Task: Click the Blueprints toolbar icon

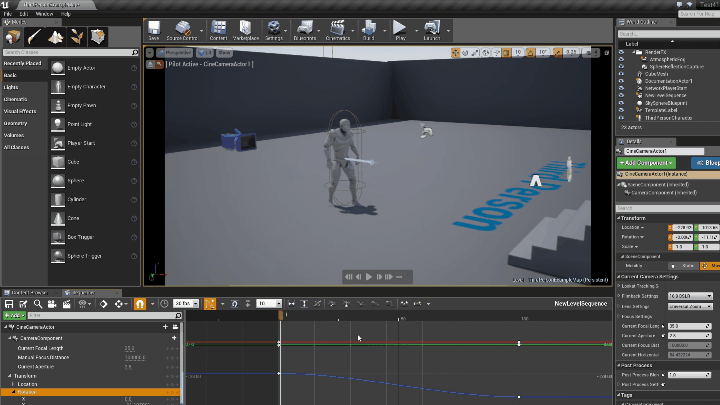Action: click(x=305, y=30)
